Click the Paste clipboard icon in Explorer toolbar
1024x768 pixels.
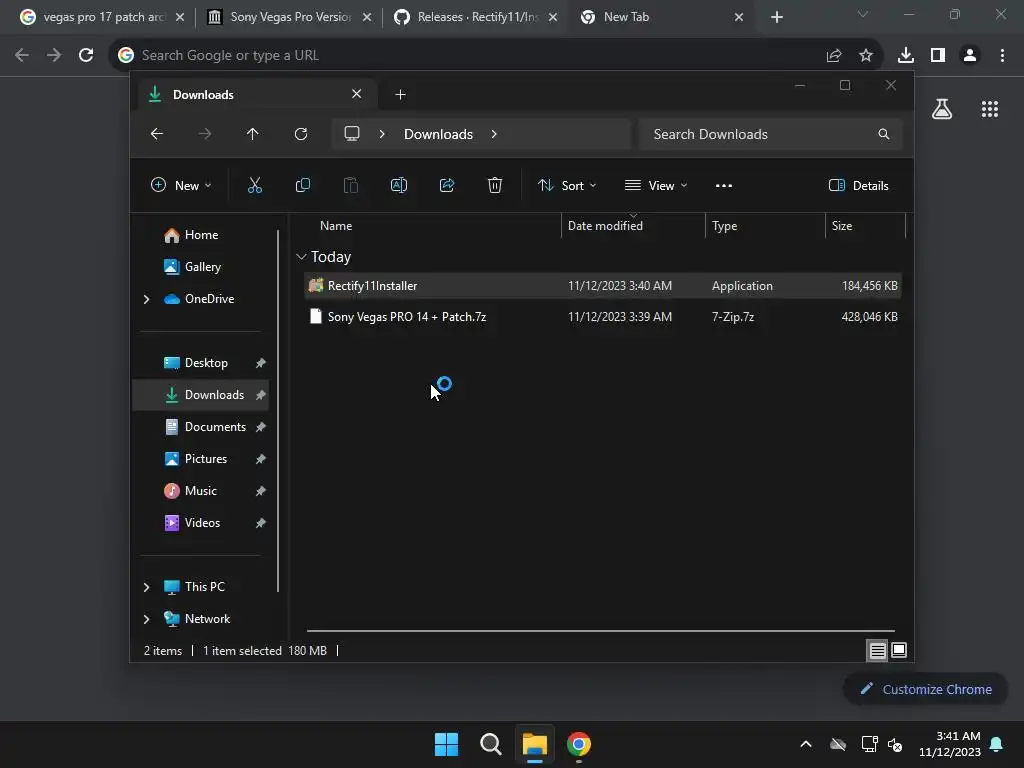[x=351, y=185]
